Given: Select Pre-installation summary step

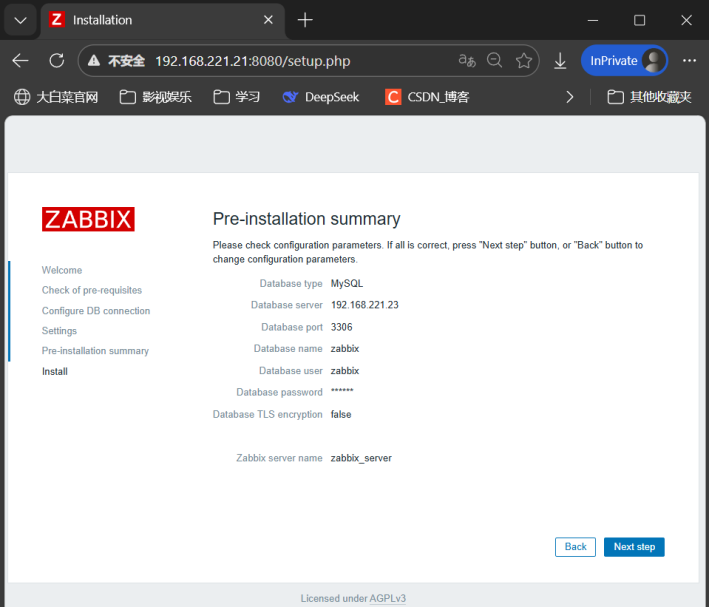Looking at the screenshot, I should 95,351.
